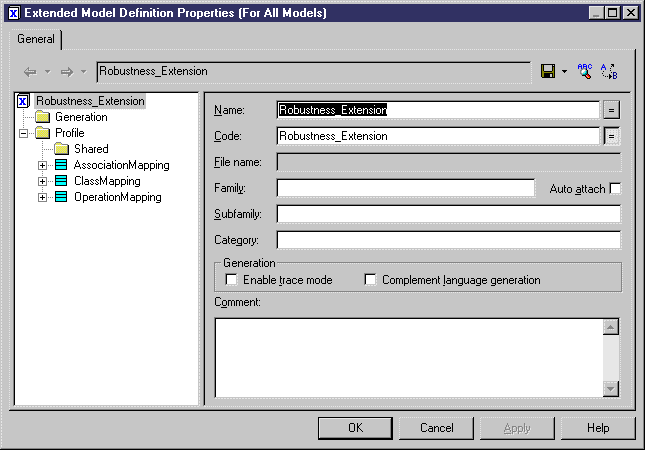Open the back arrow history dropdown
The image size is (645, 450).
[x=48, y=72]
